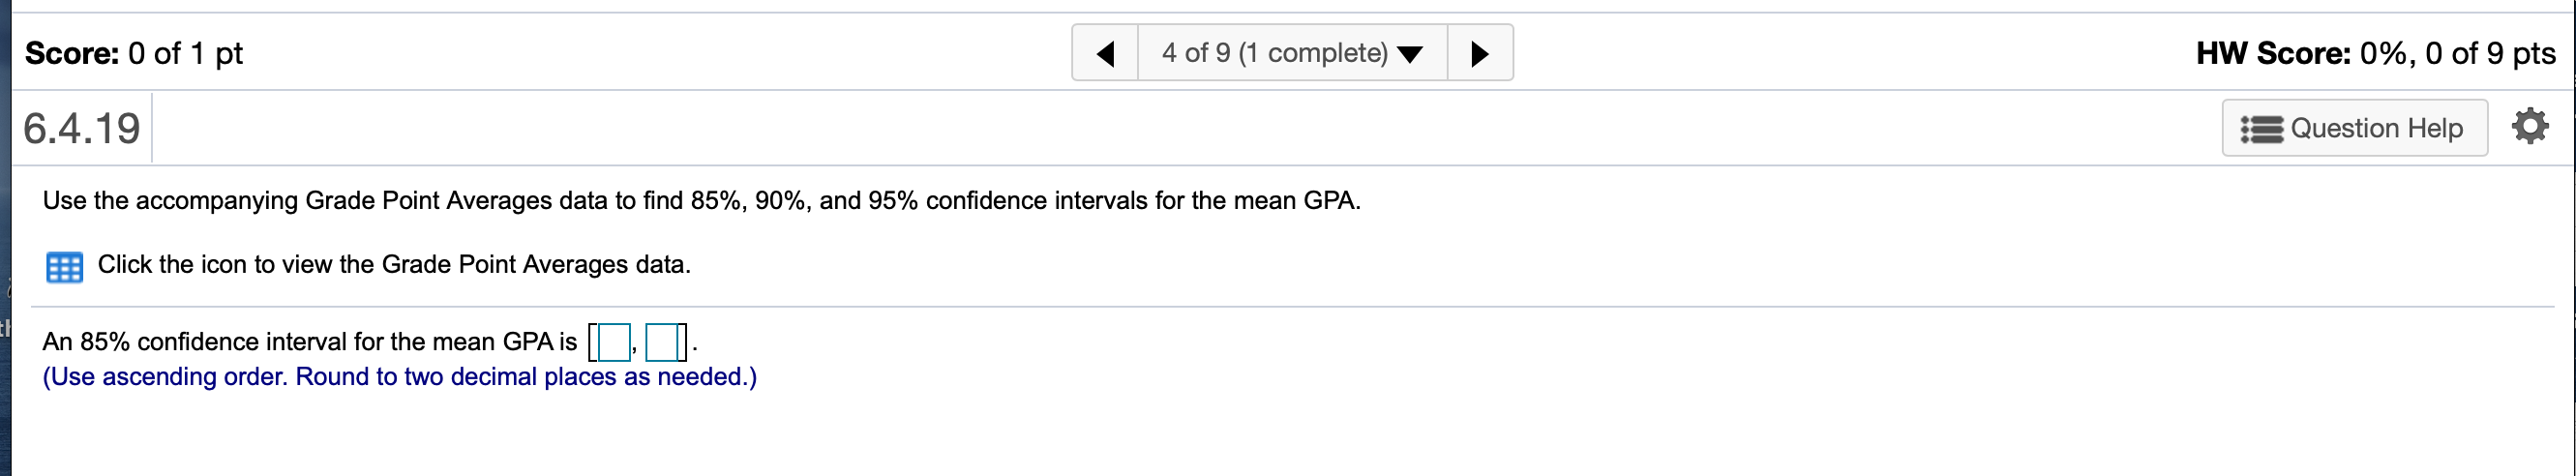2576x476 pixels.
Task: Focus the upper bound confidence interval box
Action: (662, 343)
